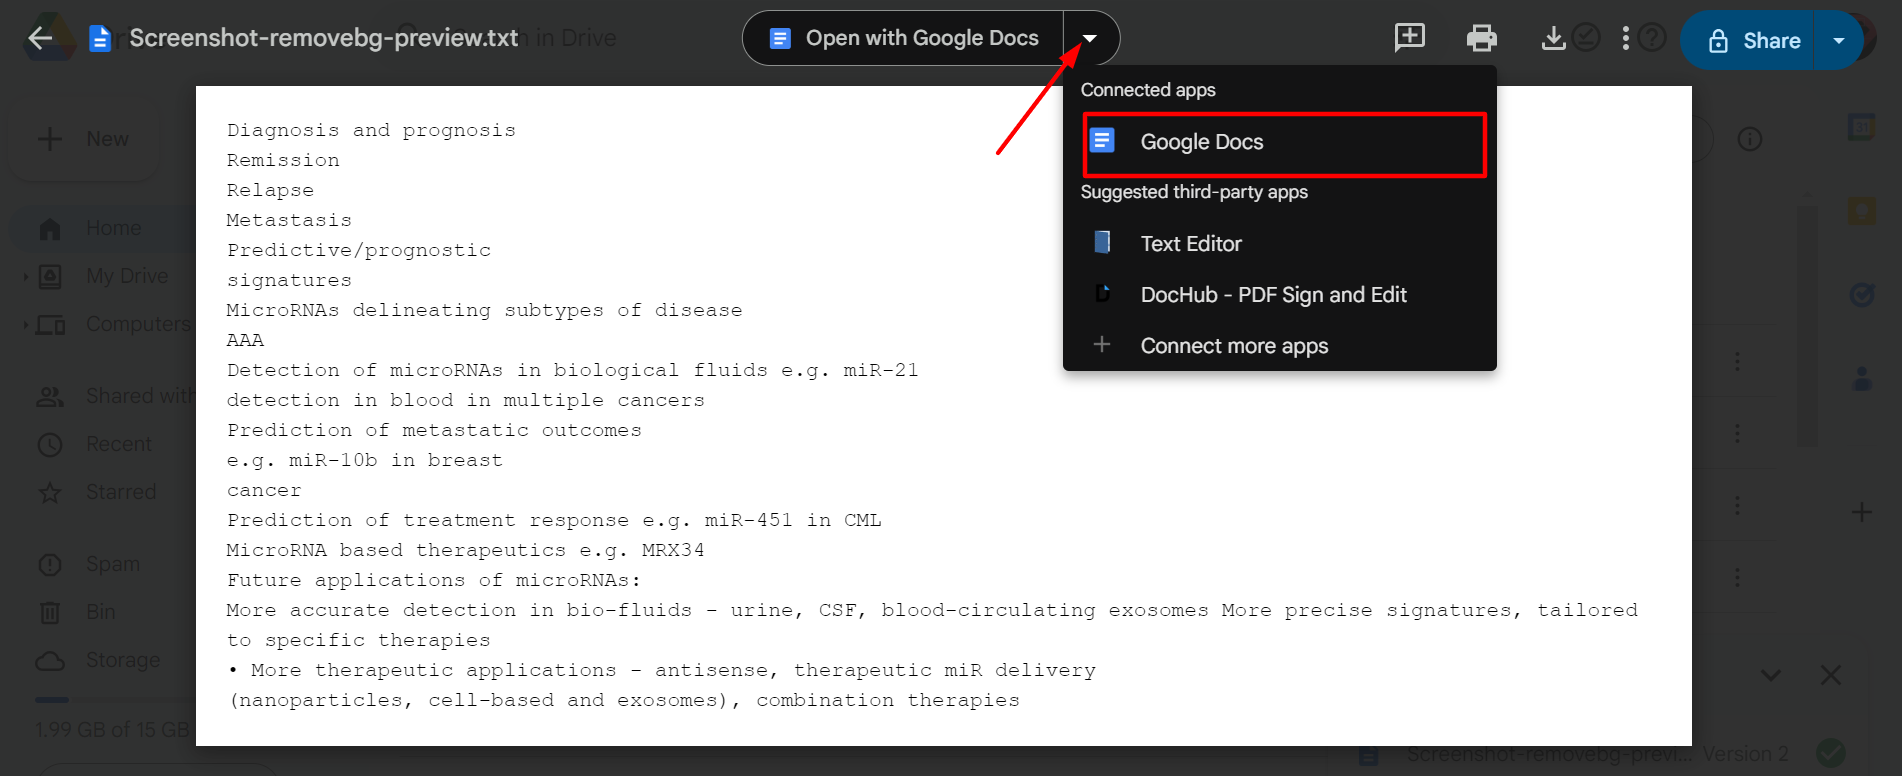The height and width of the screenshot is (776, 1902).
Task: Click the Shared with me people icon
Action: [x=50, y=397]
